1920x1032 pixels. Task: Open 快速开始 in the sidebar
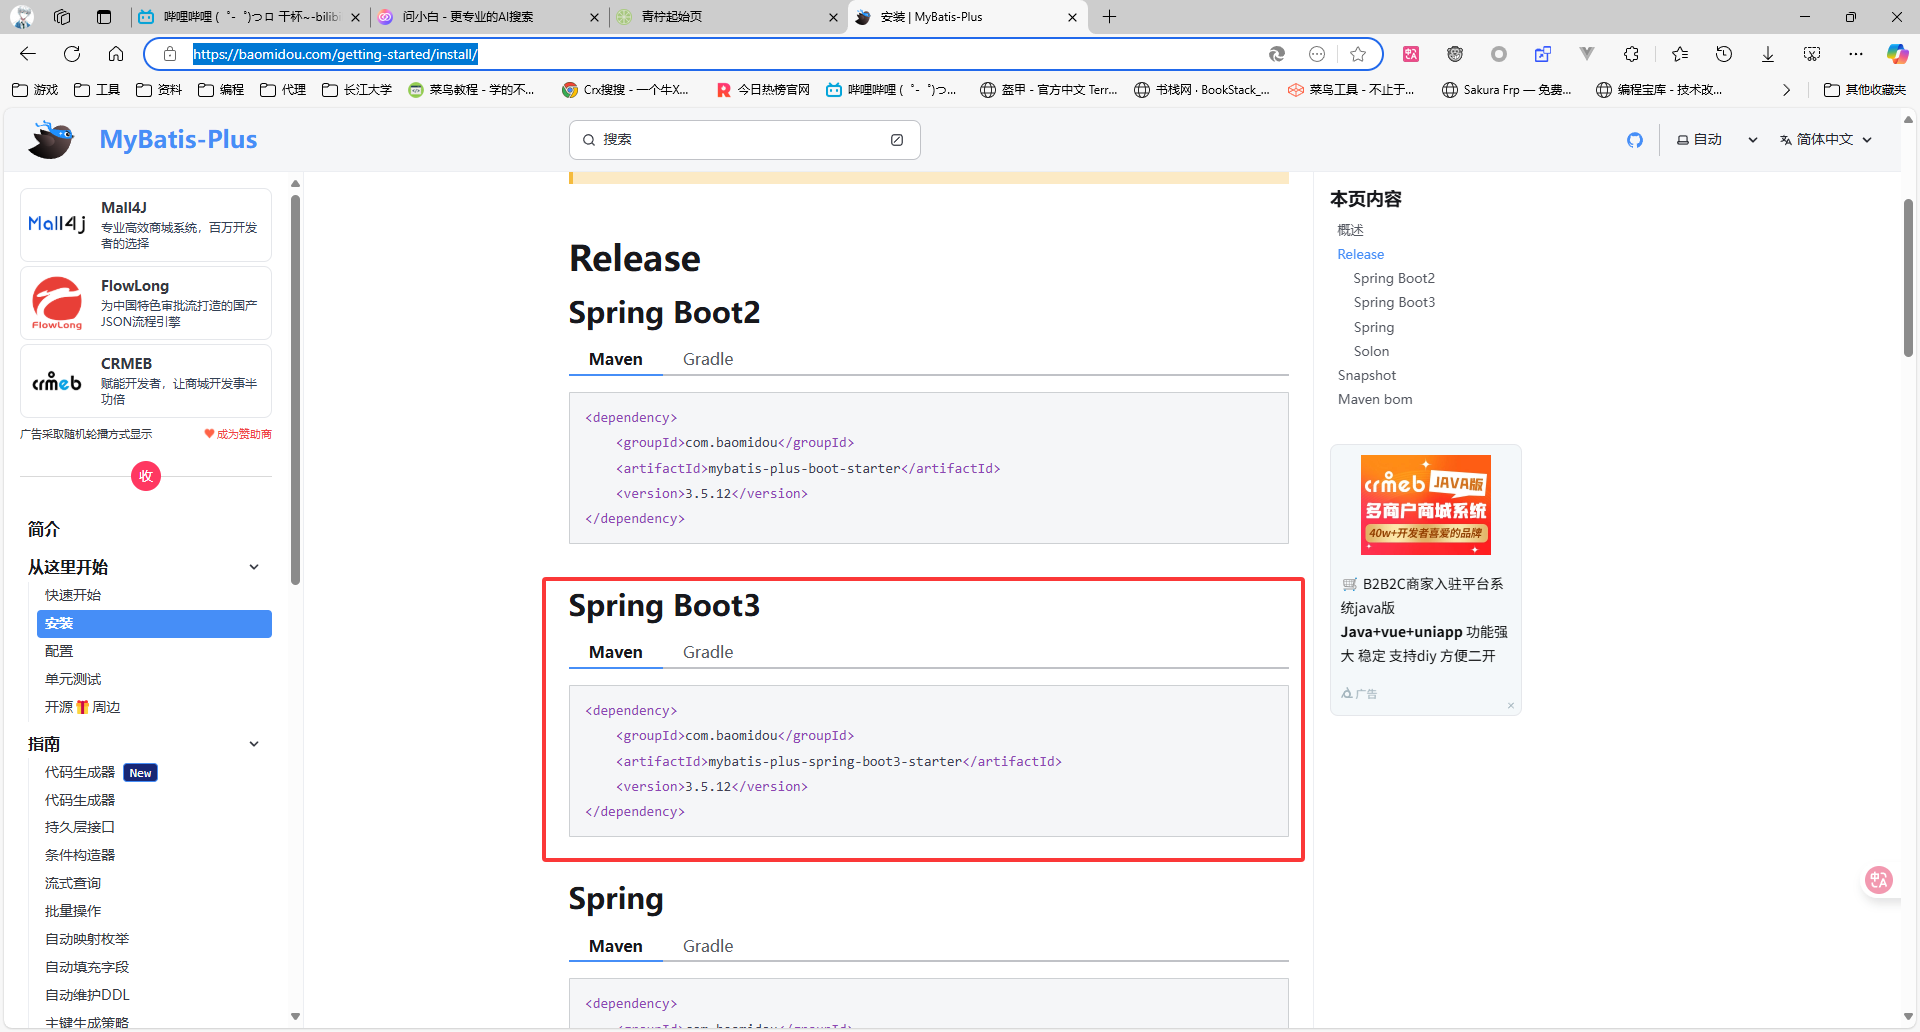point(73,595)
